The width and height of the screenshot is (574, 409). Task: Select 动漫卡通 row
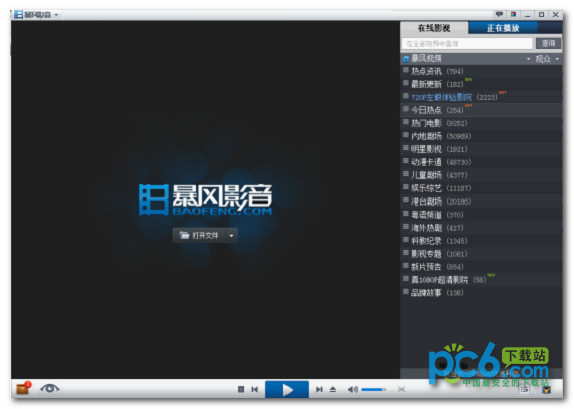click(481, 162)
